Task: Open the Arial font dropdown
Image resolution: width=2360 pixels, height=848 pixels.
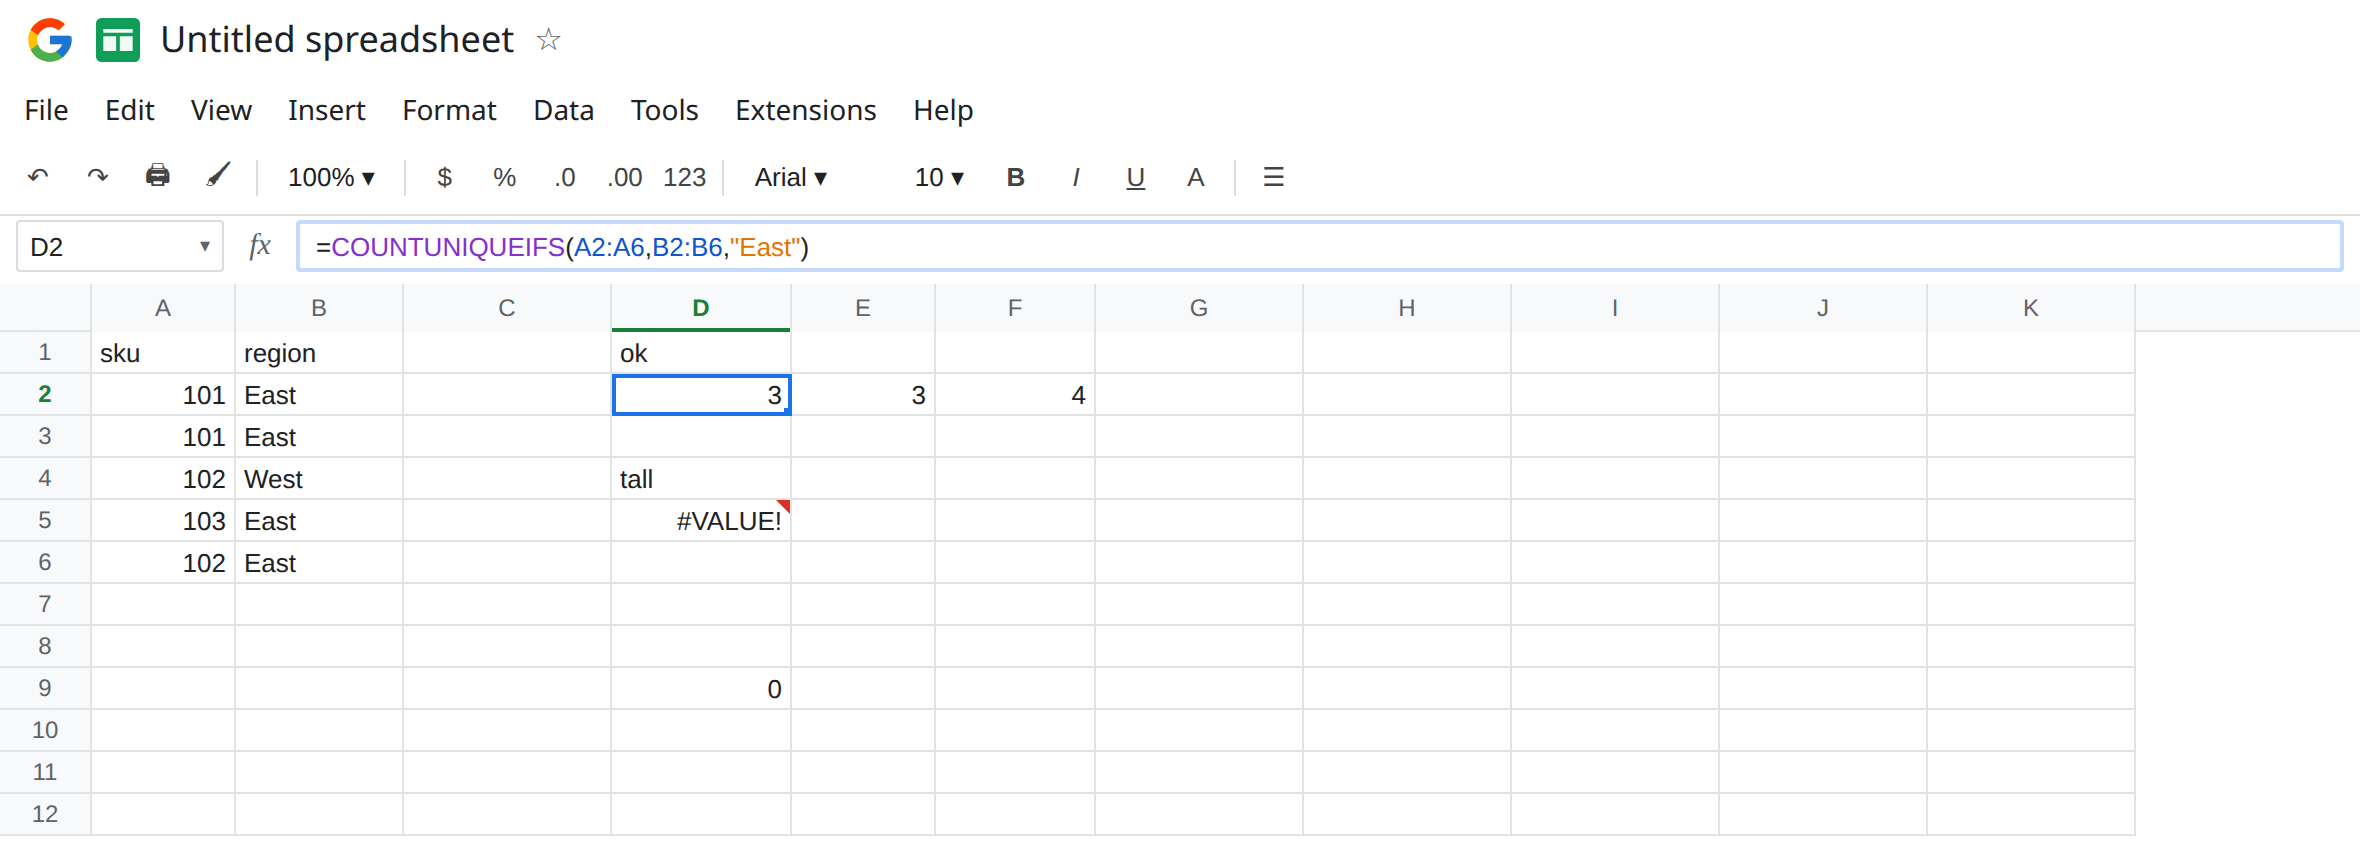Action: [791, 177]
